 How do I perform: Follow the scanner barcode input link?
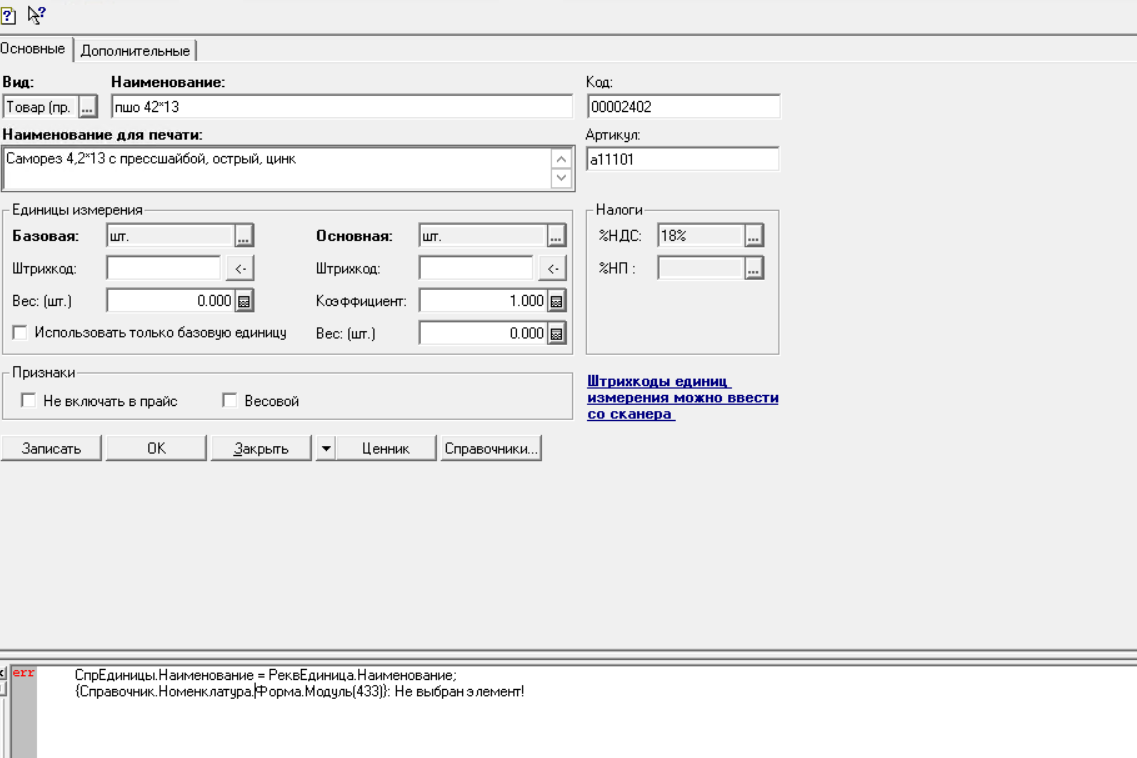click(x=682, y=398)
